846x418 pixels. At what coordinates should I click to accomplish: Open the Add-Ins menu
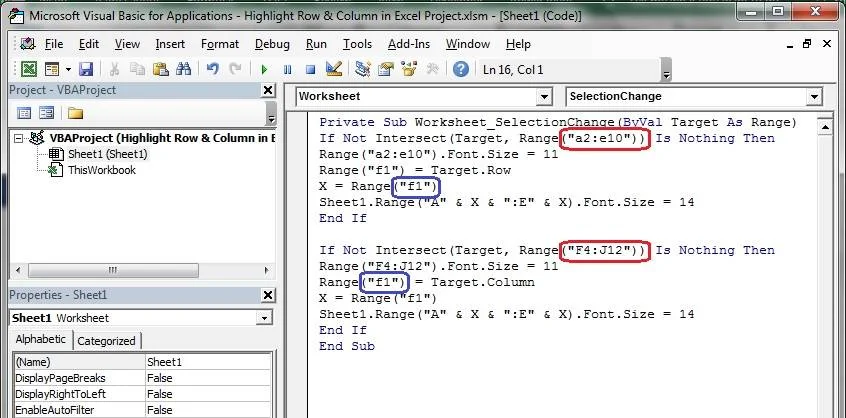point(409,44)
